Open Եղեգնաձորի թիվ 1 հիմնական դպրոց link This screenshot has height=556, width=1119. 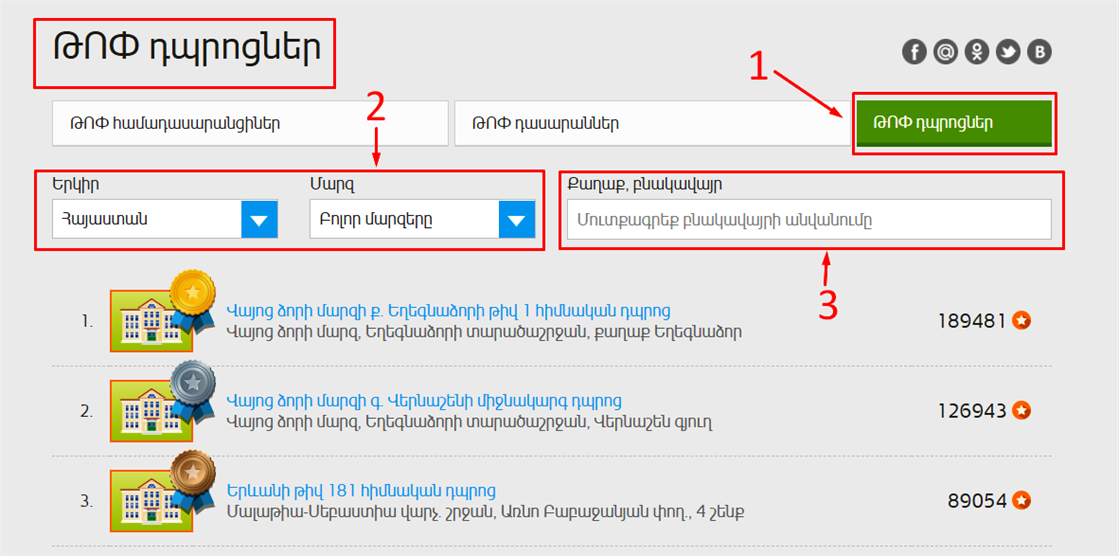tap(448, 311)
